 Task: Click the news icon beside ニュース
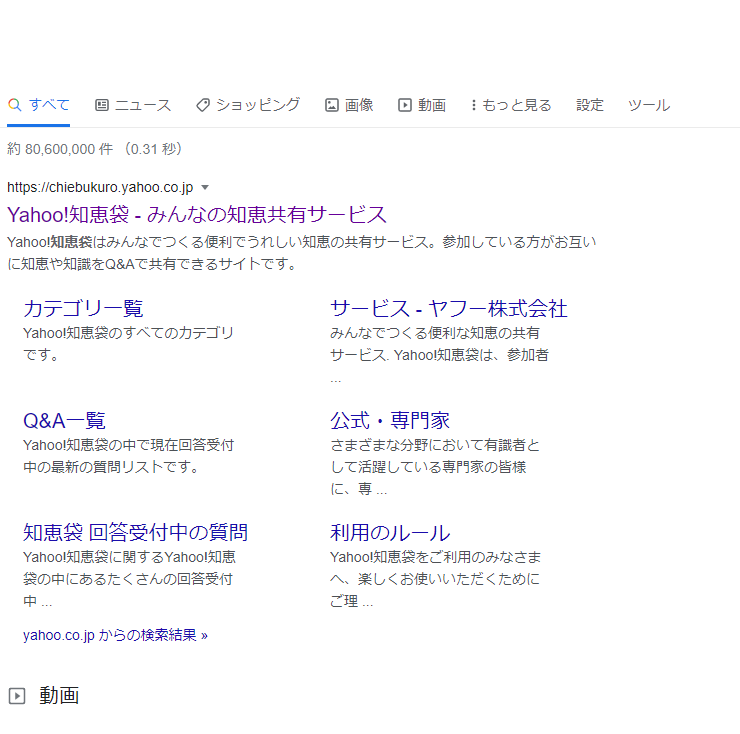point(102,105)
